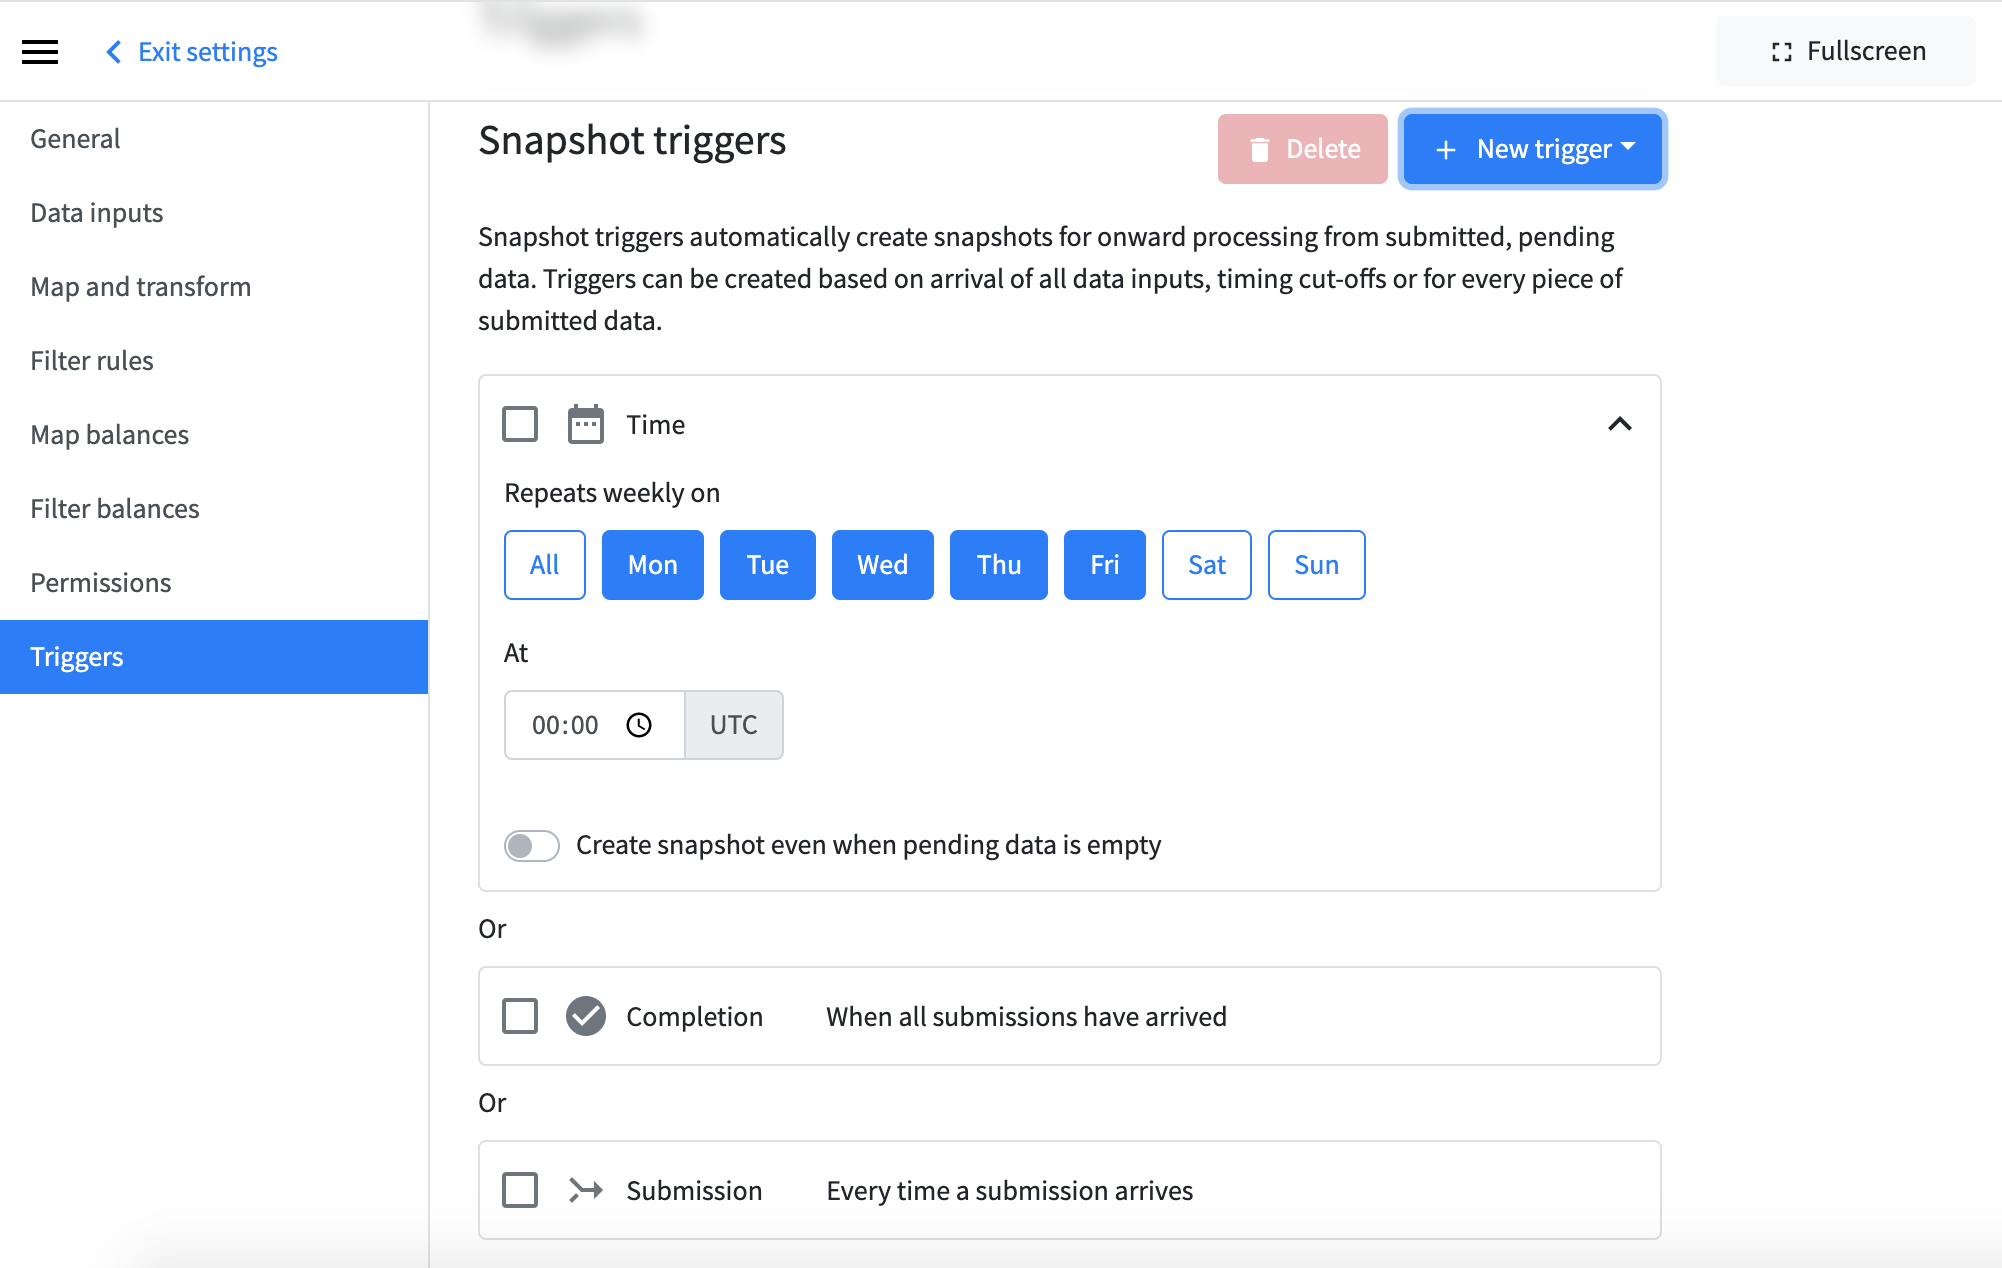Open the hamburger navigation menu
The image size is (2002, 1268).
[40, 51]
